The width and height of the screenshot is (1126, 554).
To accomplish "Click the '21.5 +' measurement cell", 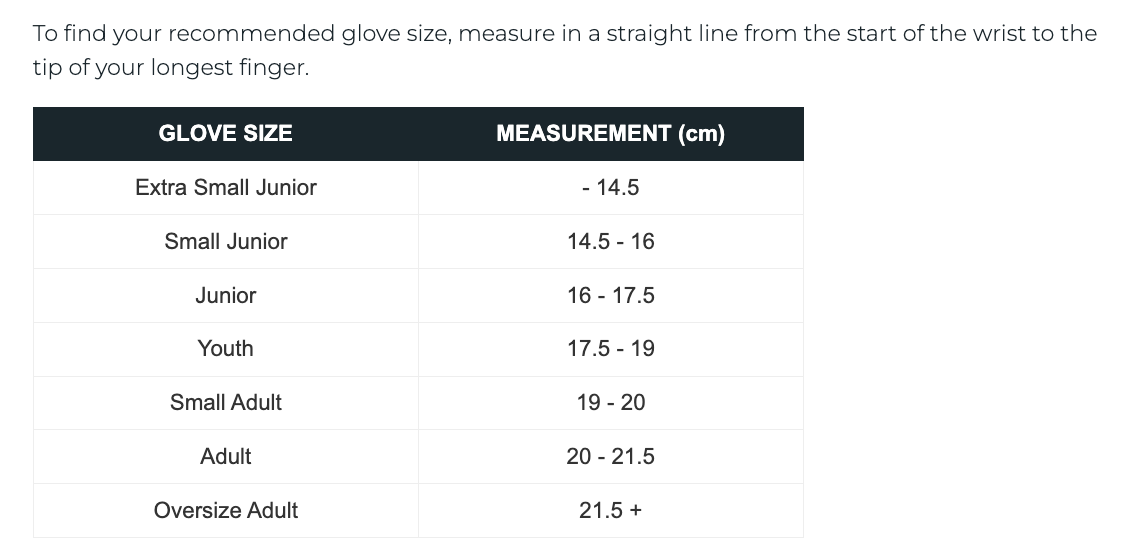I will coord(610,511).
